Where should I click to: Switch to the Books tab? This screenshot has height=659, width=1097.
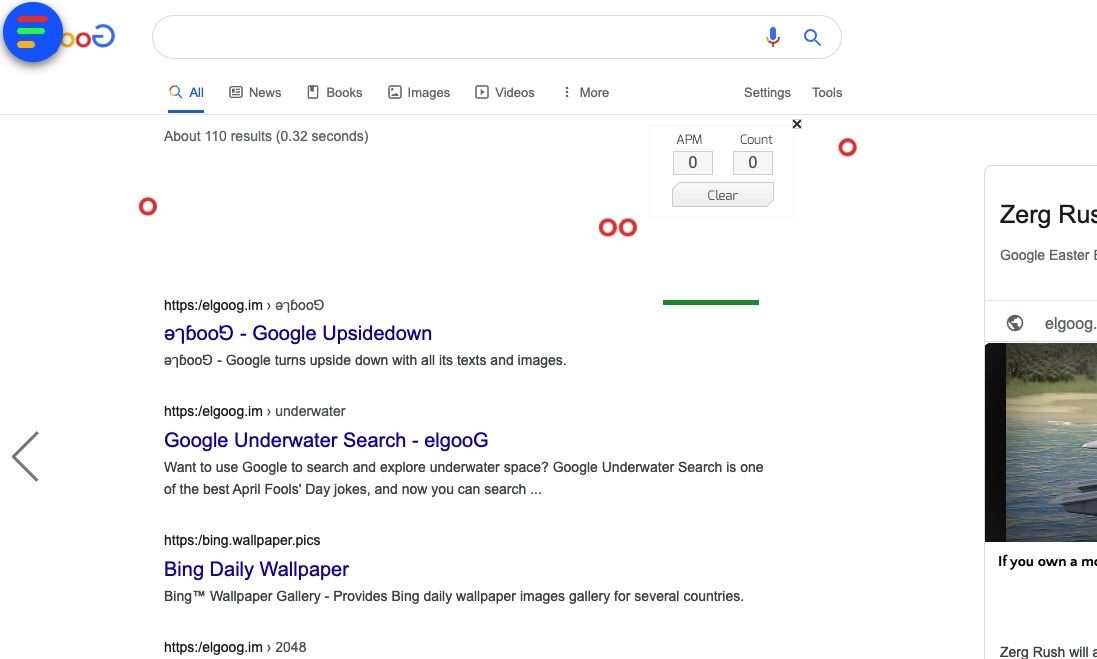334,92
